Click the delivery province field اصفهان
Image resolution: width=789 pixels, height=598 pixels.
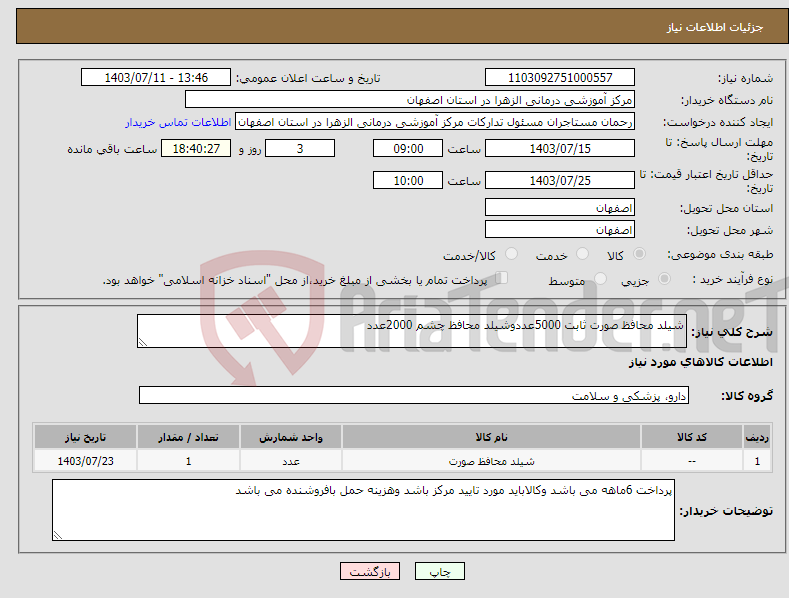[x=560, y=207]
